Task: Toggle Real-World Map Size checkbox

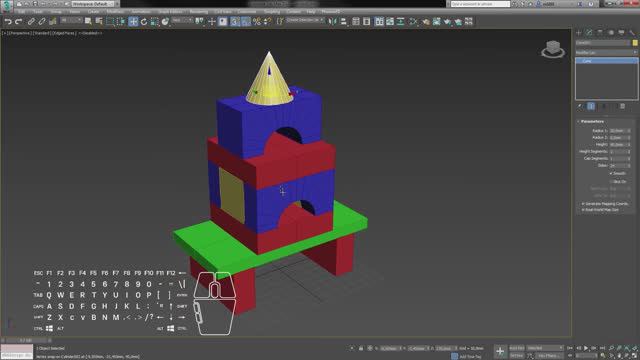Action: click(x=583, y=210)
